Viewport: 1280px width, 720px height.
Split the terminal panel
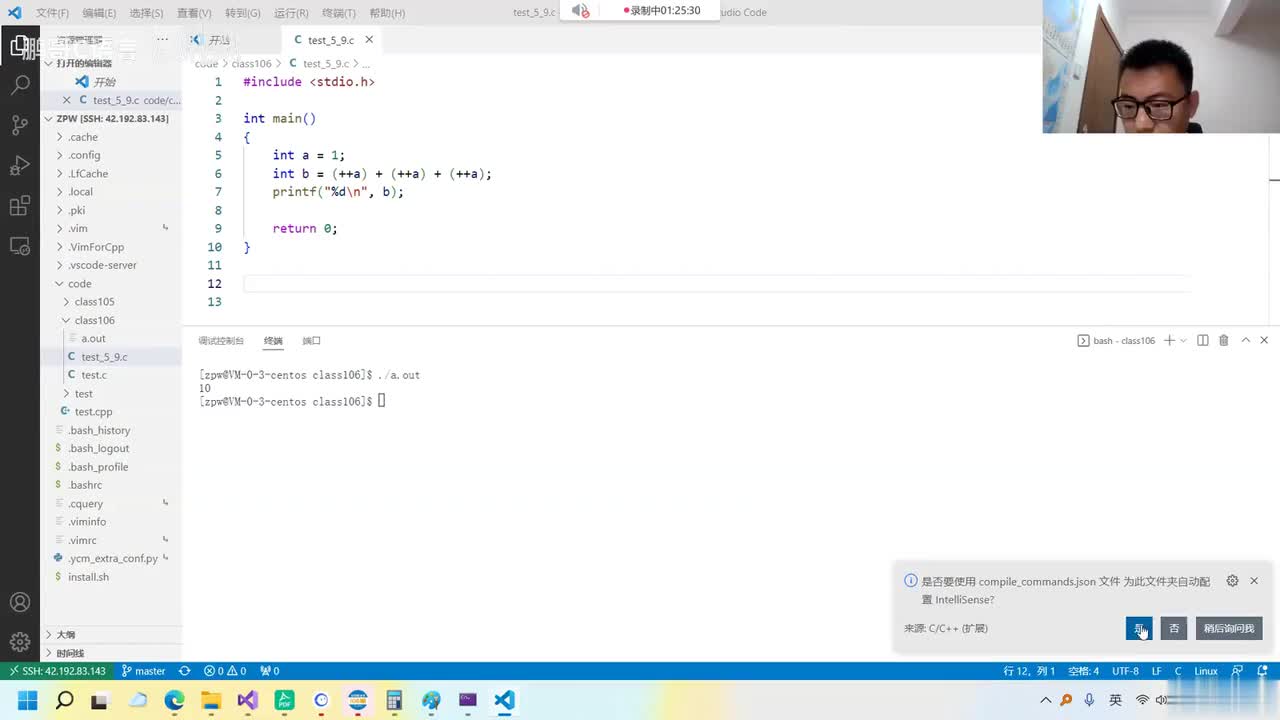coord(1203,340)
